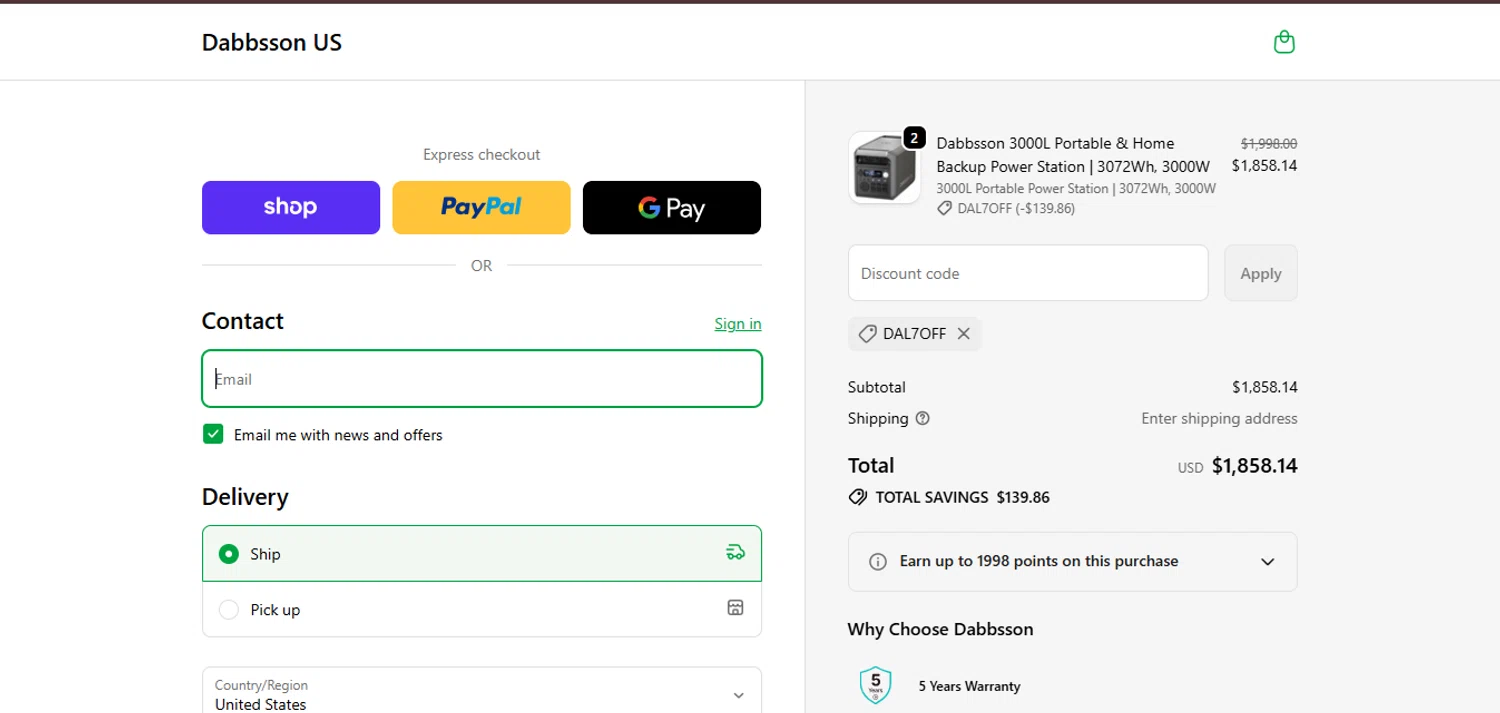Click the tag icon in DAL7OFF chip
The image size is (1500, 713).
click(867, 334)
